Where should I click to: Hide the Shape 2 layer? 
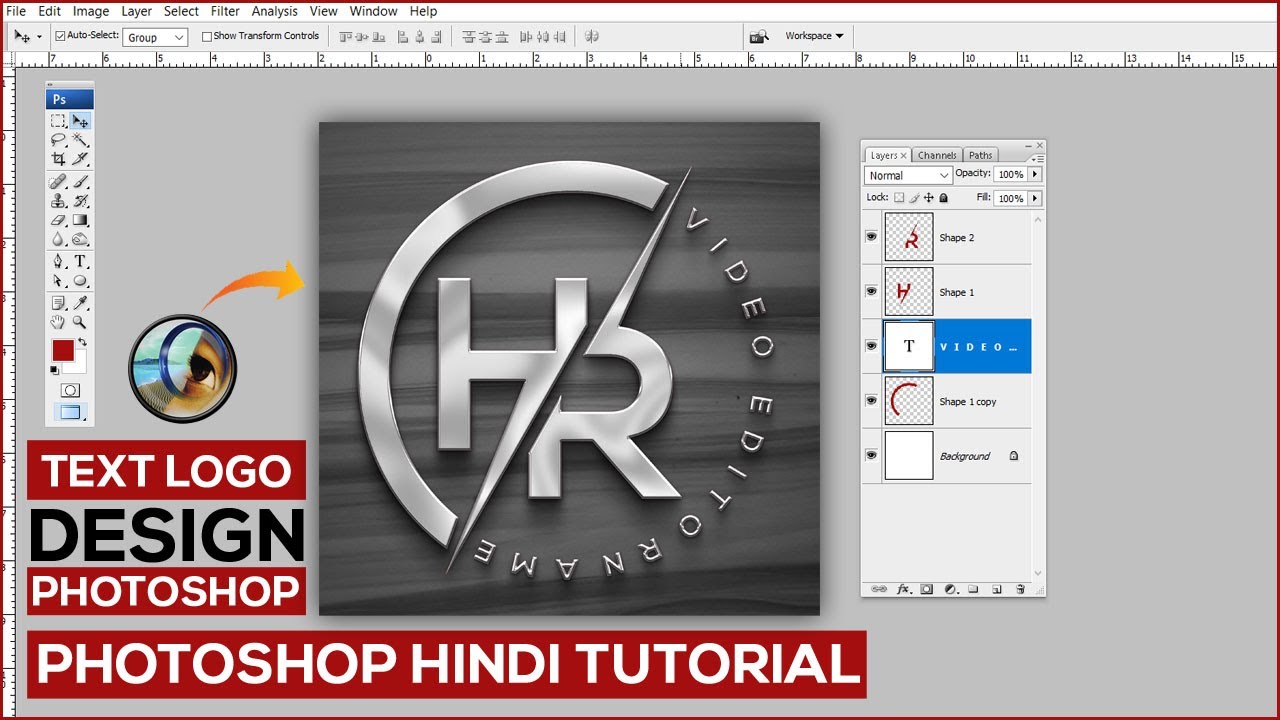pos(871,237)
